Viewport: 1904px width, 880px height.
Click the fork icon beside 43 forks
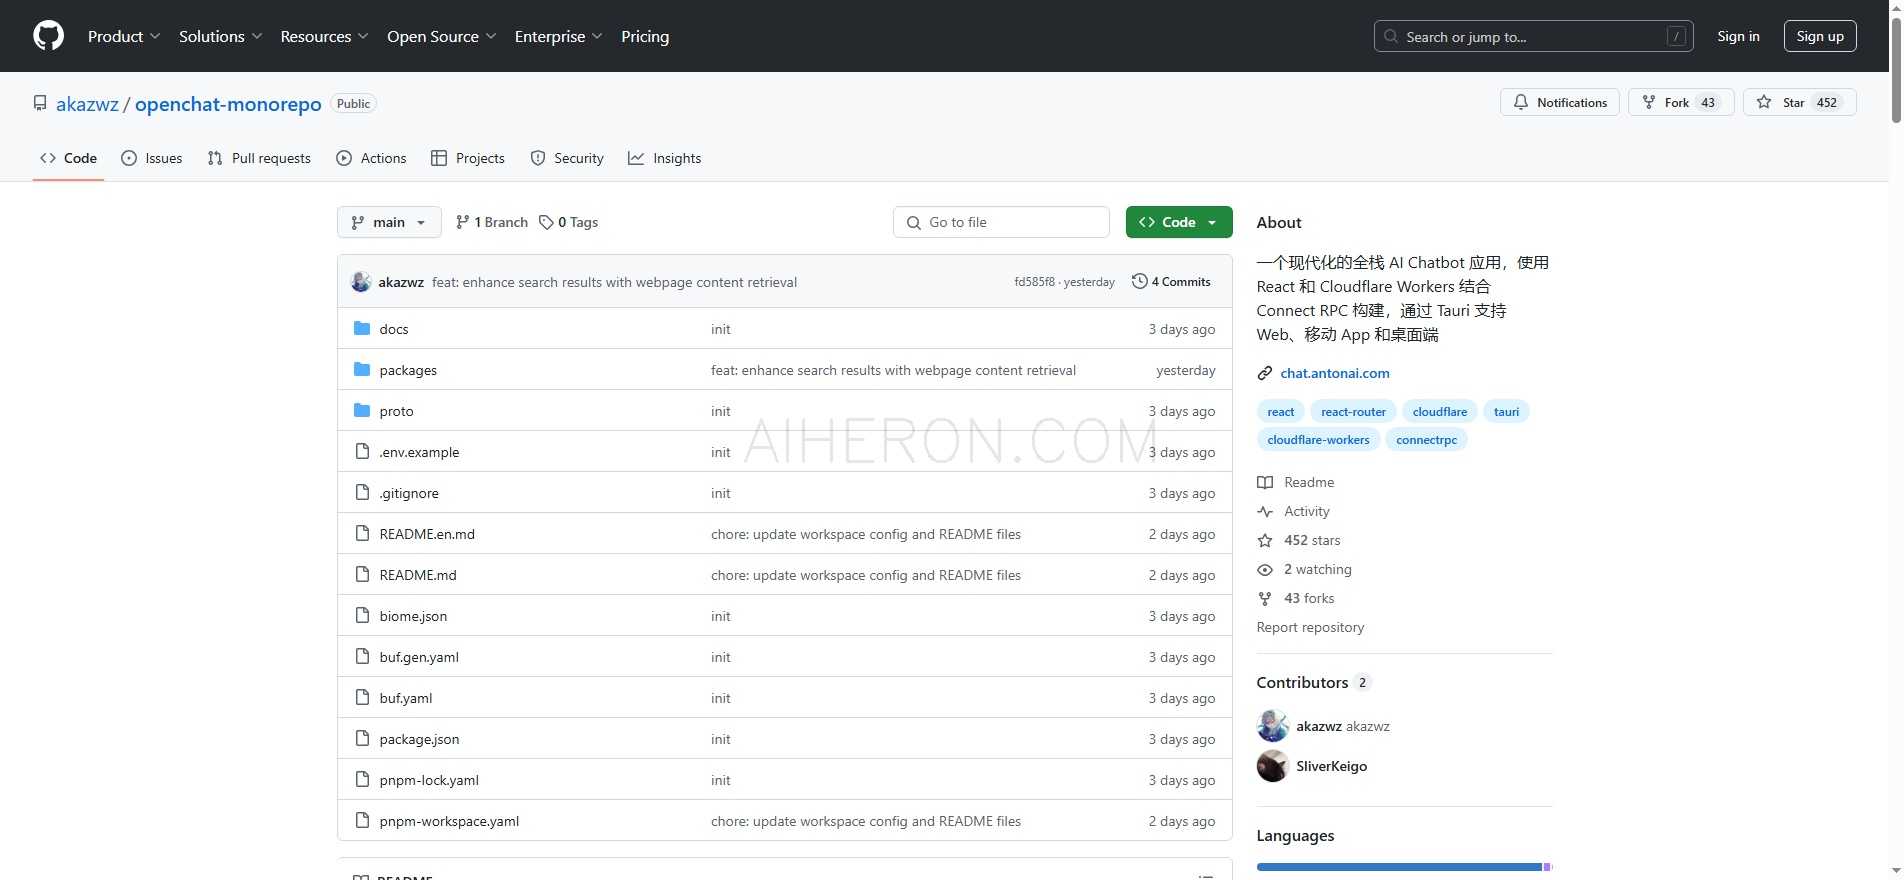pyautogui.click(x=1265, y=598)
